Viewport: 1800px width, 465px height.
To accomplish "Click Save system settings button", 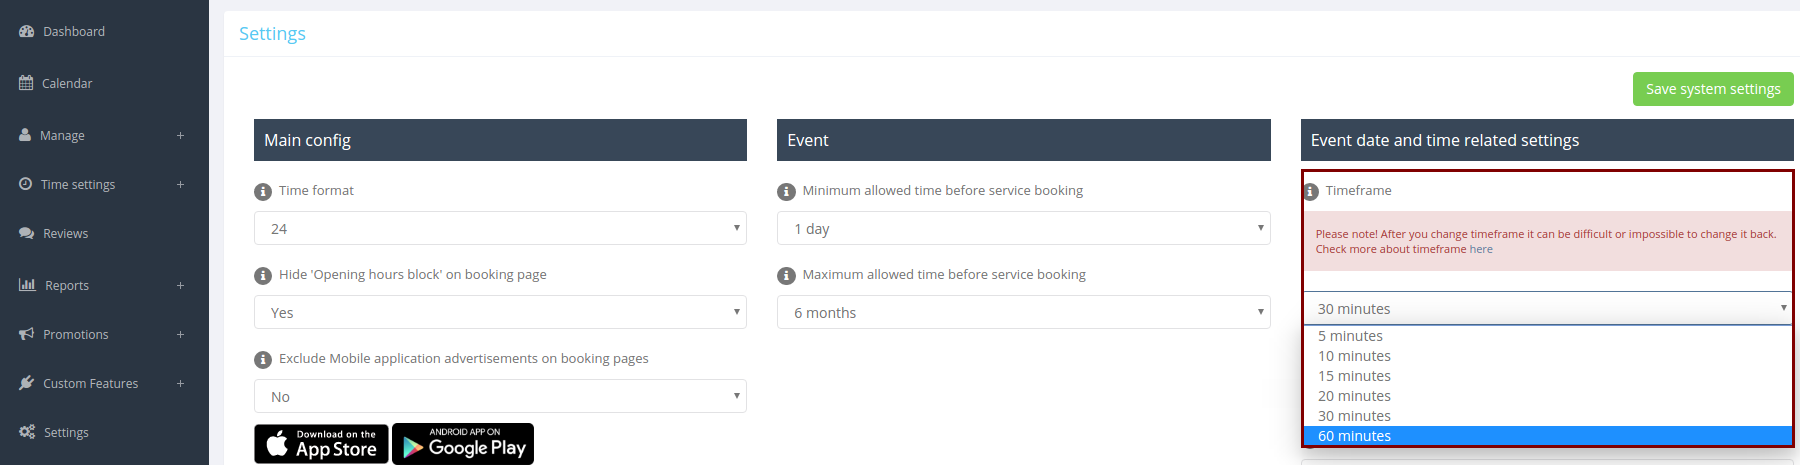I will (1712, 89).
